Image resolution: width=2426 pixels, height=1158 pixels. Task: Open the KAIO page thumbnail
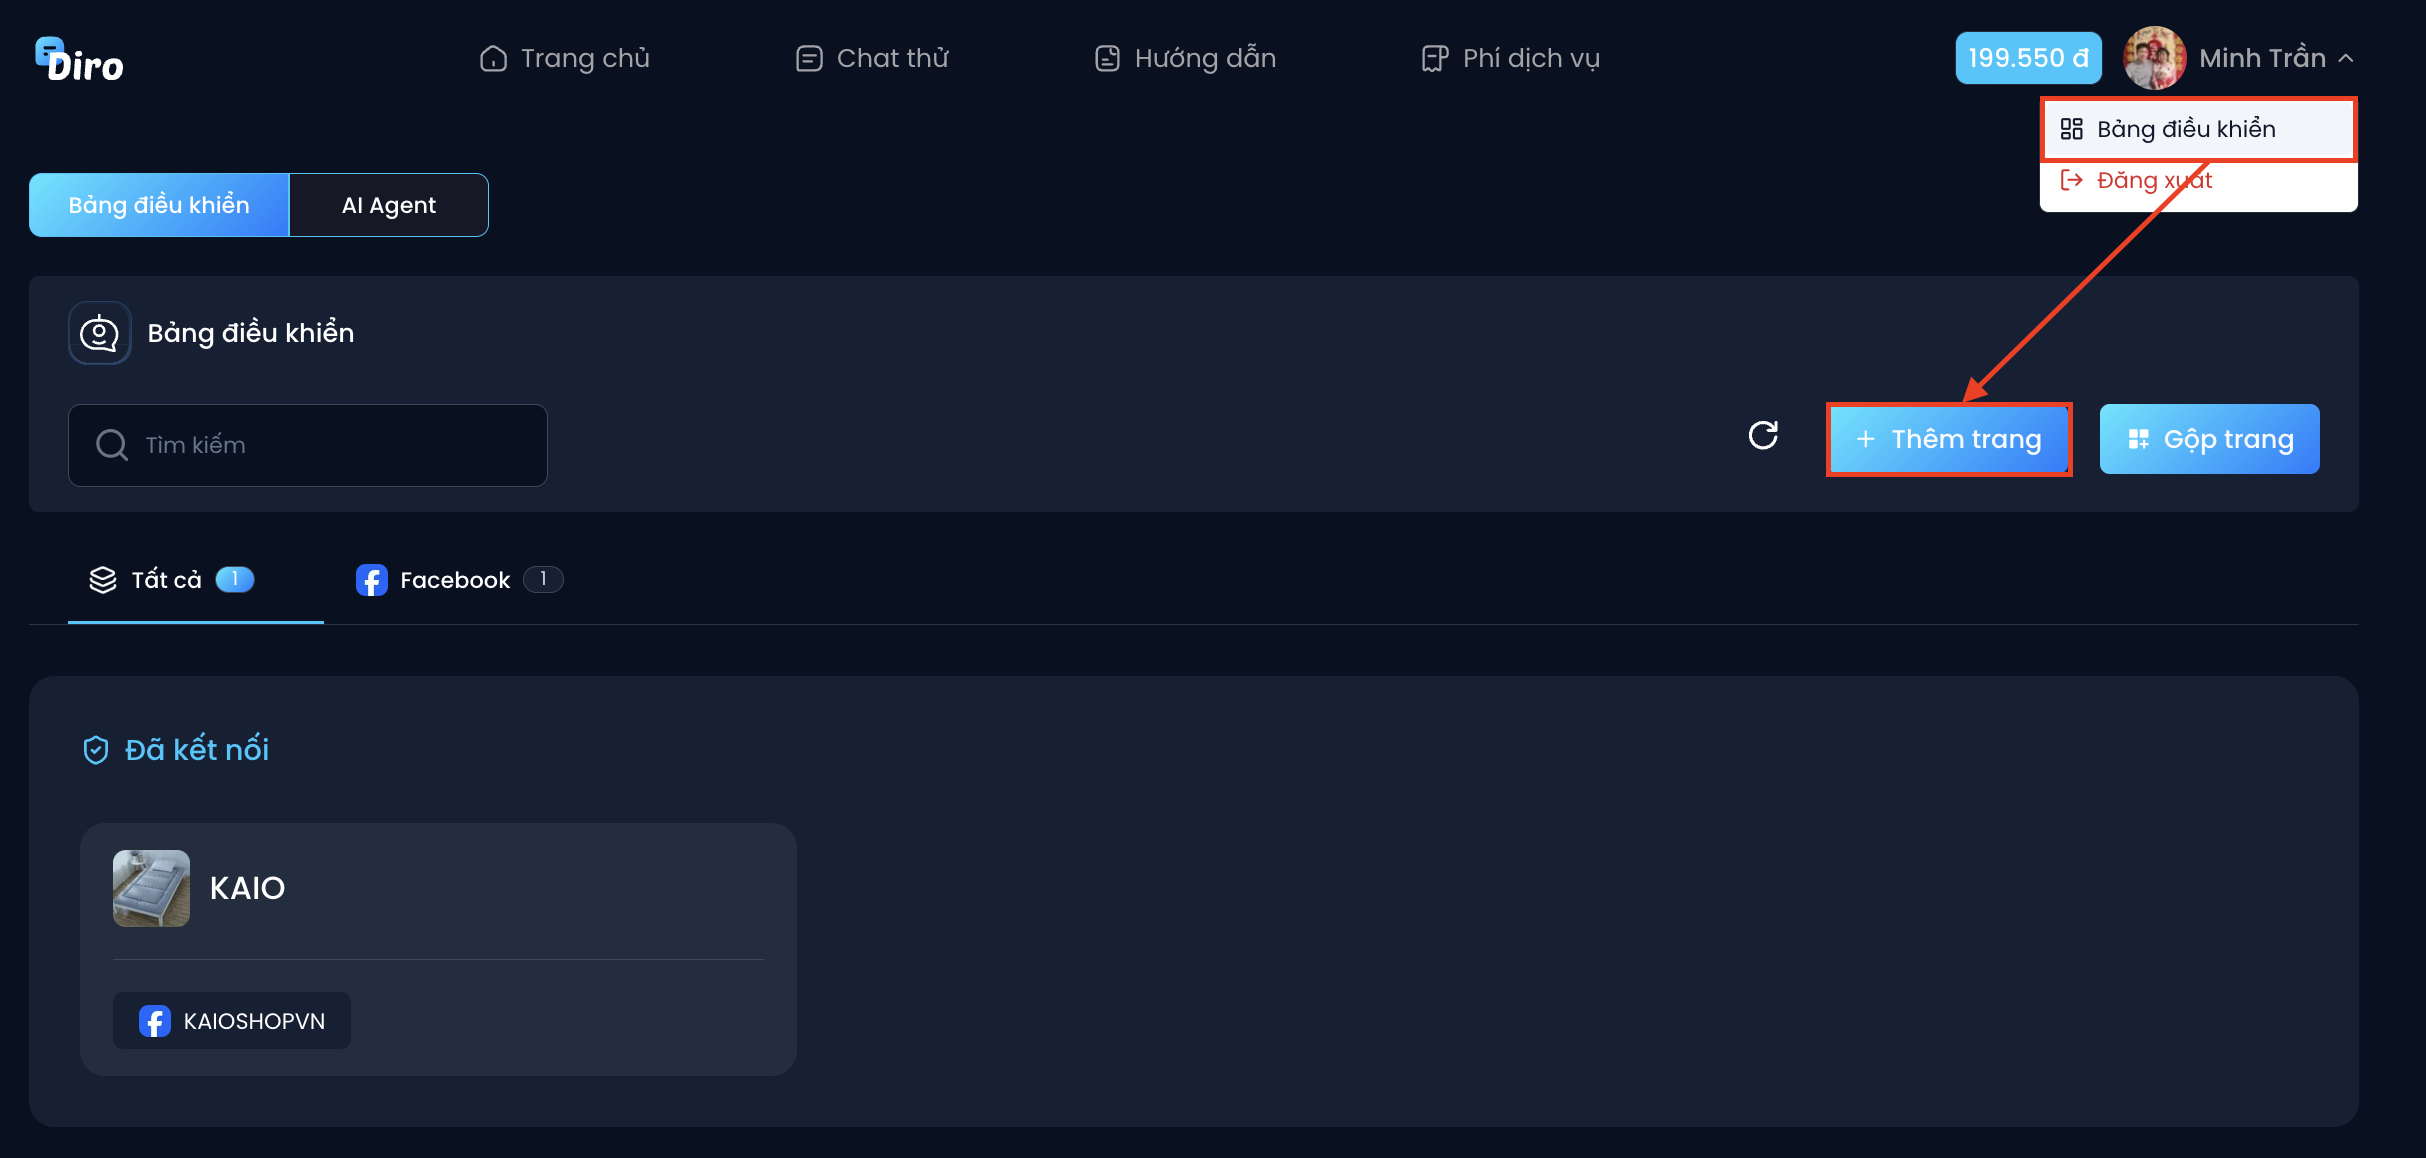click(151, 888)
